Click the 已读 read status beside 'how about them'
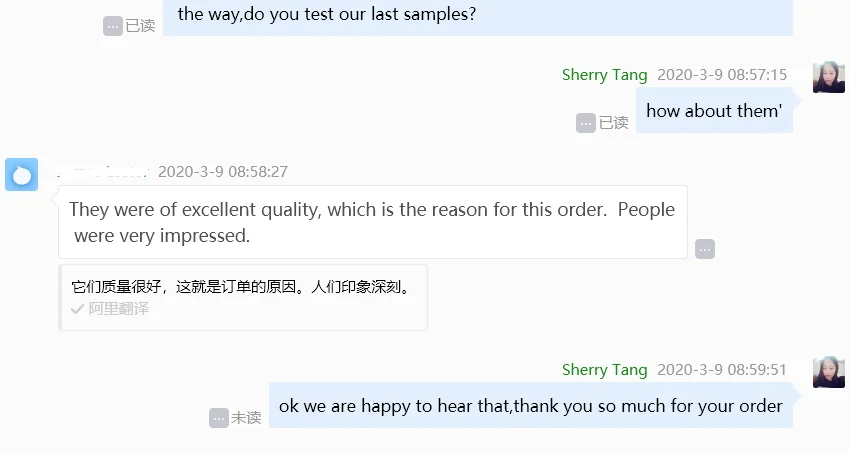849x453 pixels. [613, 123]
